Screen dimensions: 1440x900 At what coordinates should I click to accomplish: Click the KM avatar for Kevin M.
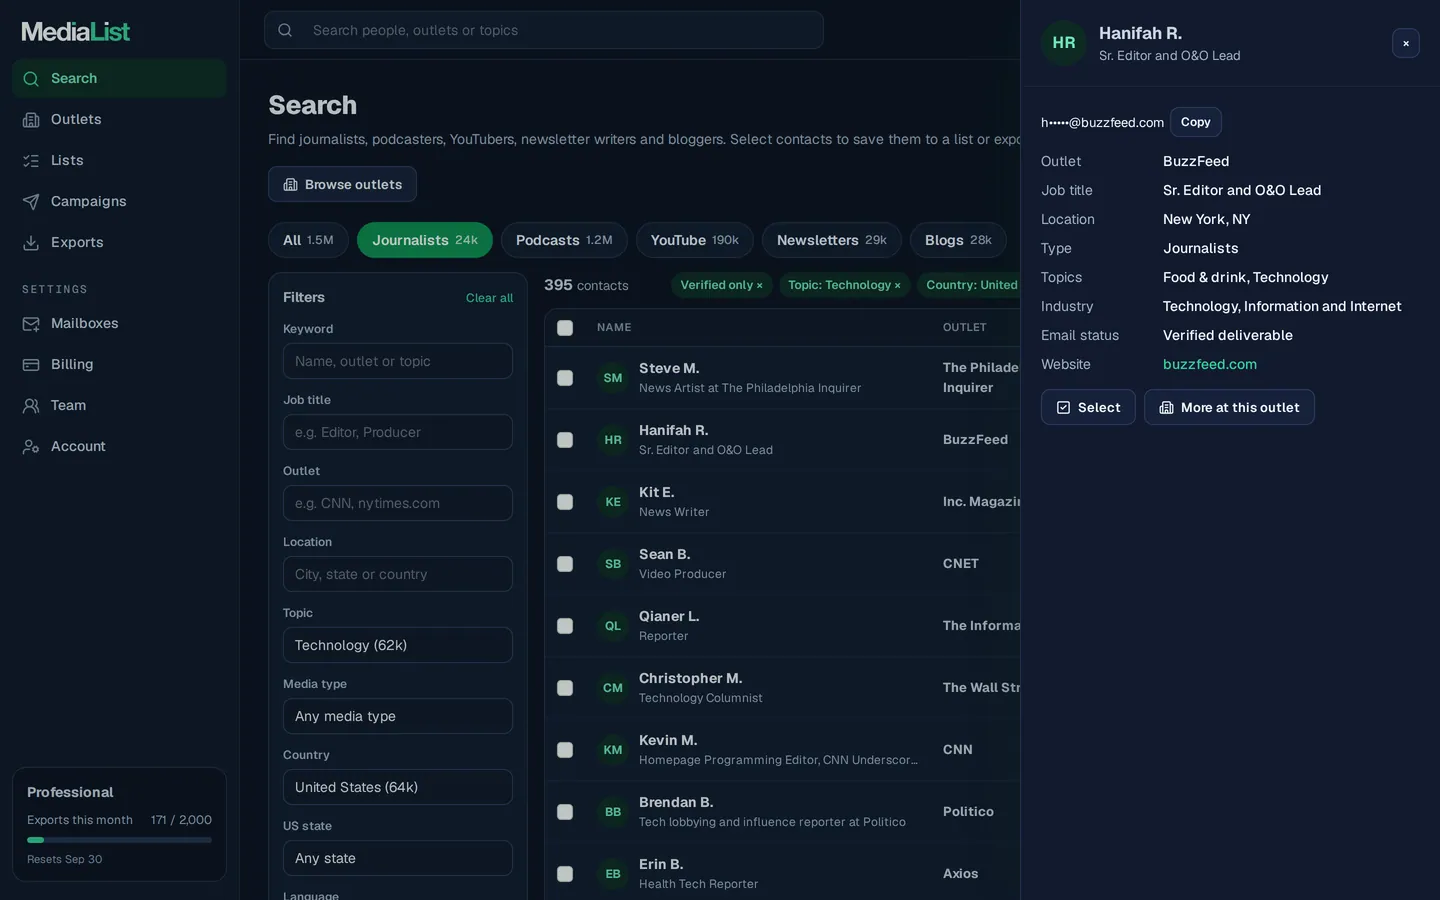[613, 750]
